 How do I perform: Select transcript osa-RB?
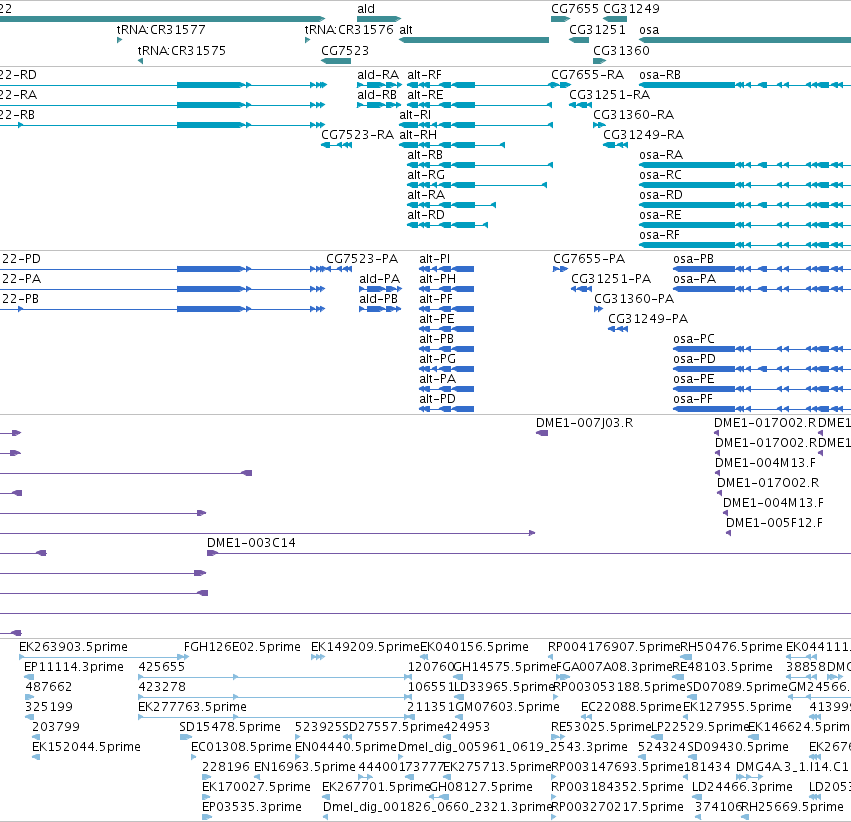pos(660,75)
